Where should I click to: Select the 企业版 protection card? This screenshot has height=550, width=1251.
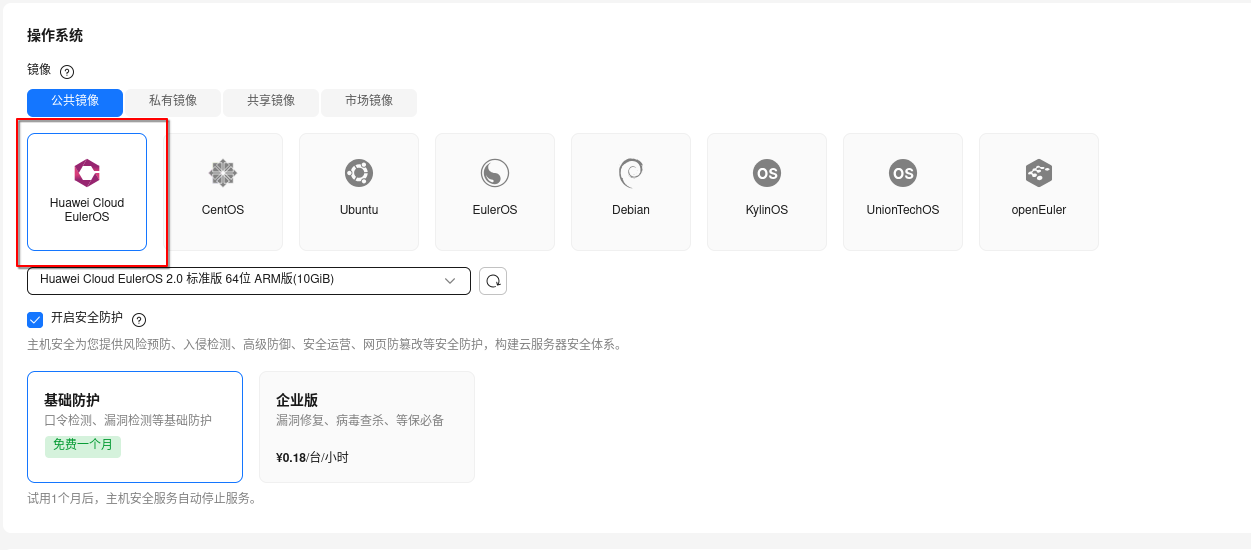coord(367,427)
